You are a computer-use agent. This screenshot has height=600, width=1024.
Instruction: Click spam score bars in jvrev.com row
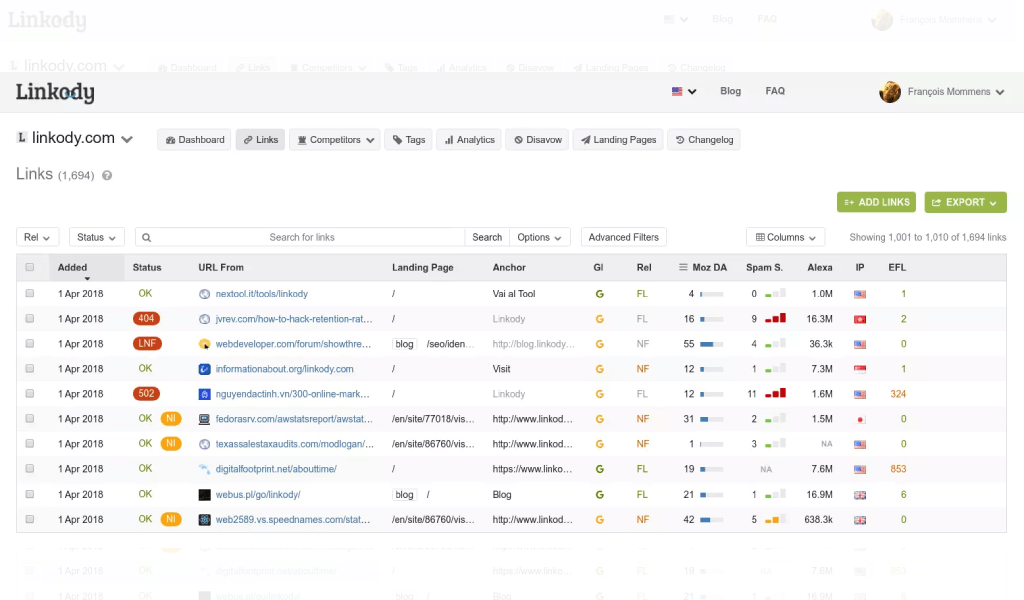click(x=775, y=319)
